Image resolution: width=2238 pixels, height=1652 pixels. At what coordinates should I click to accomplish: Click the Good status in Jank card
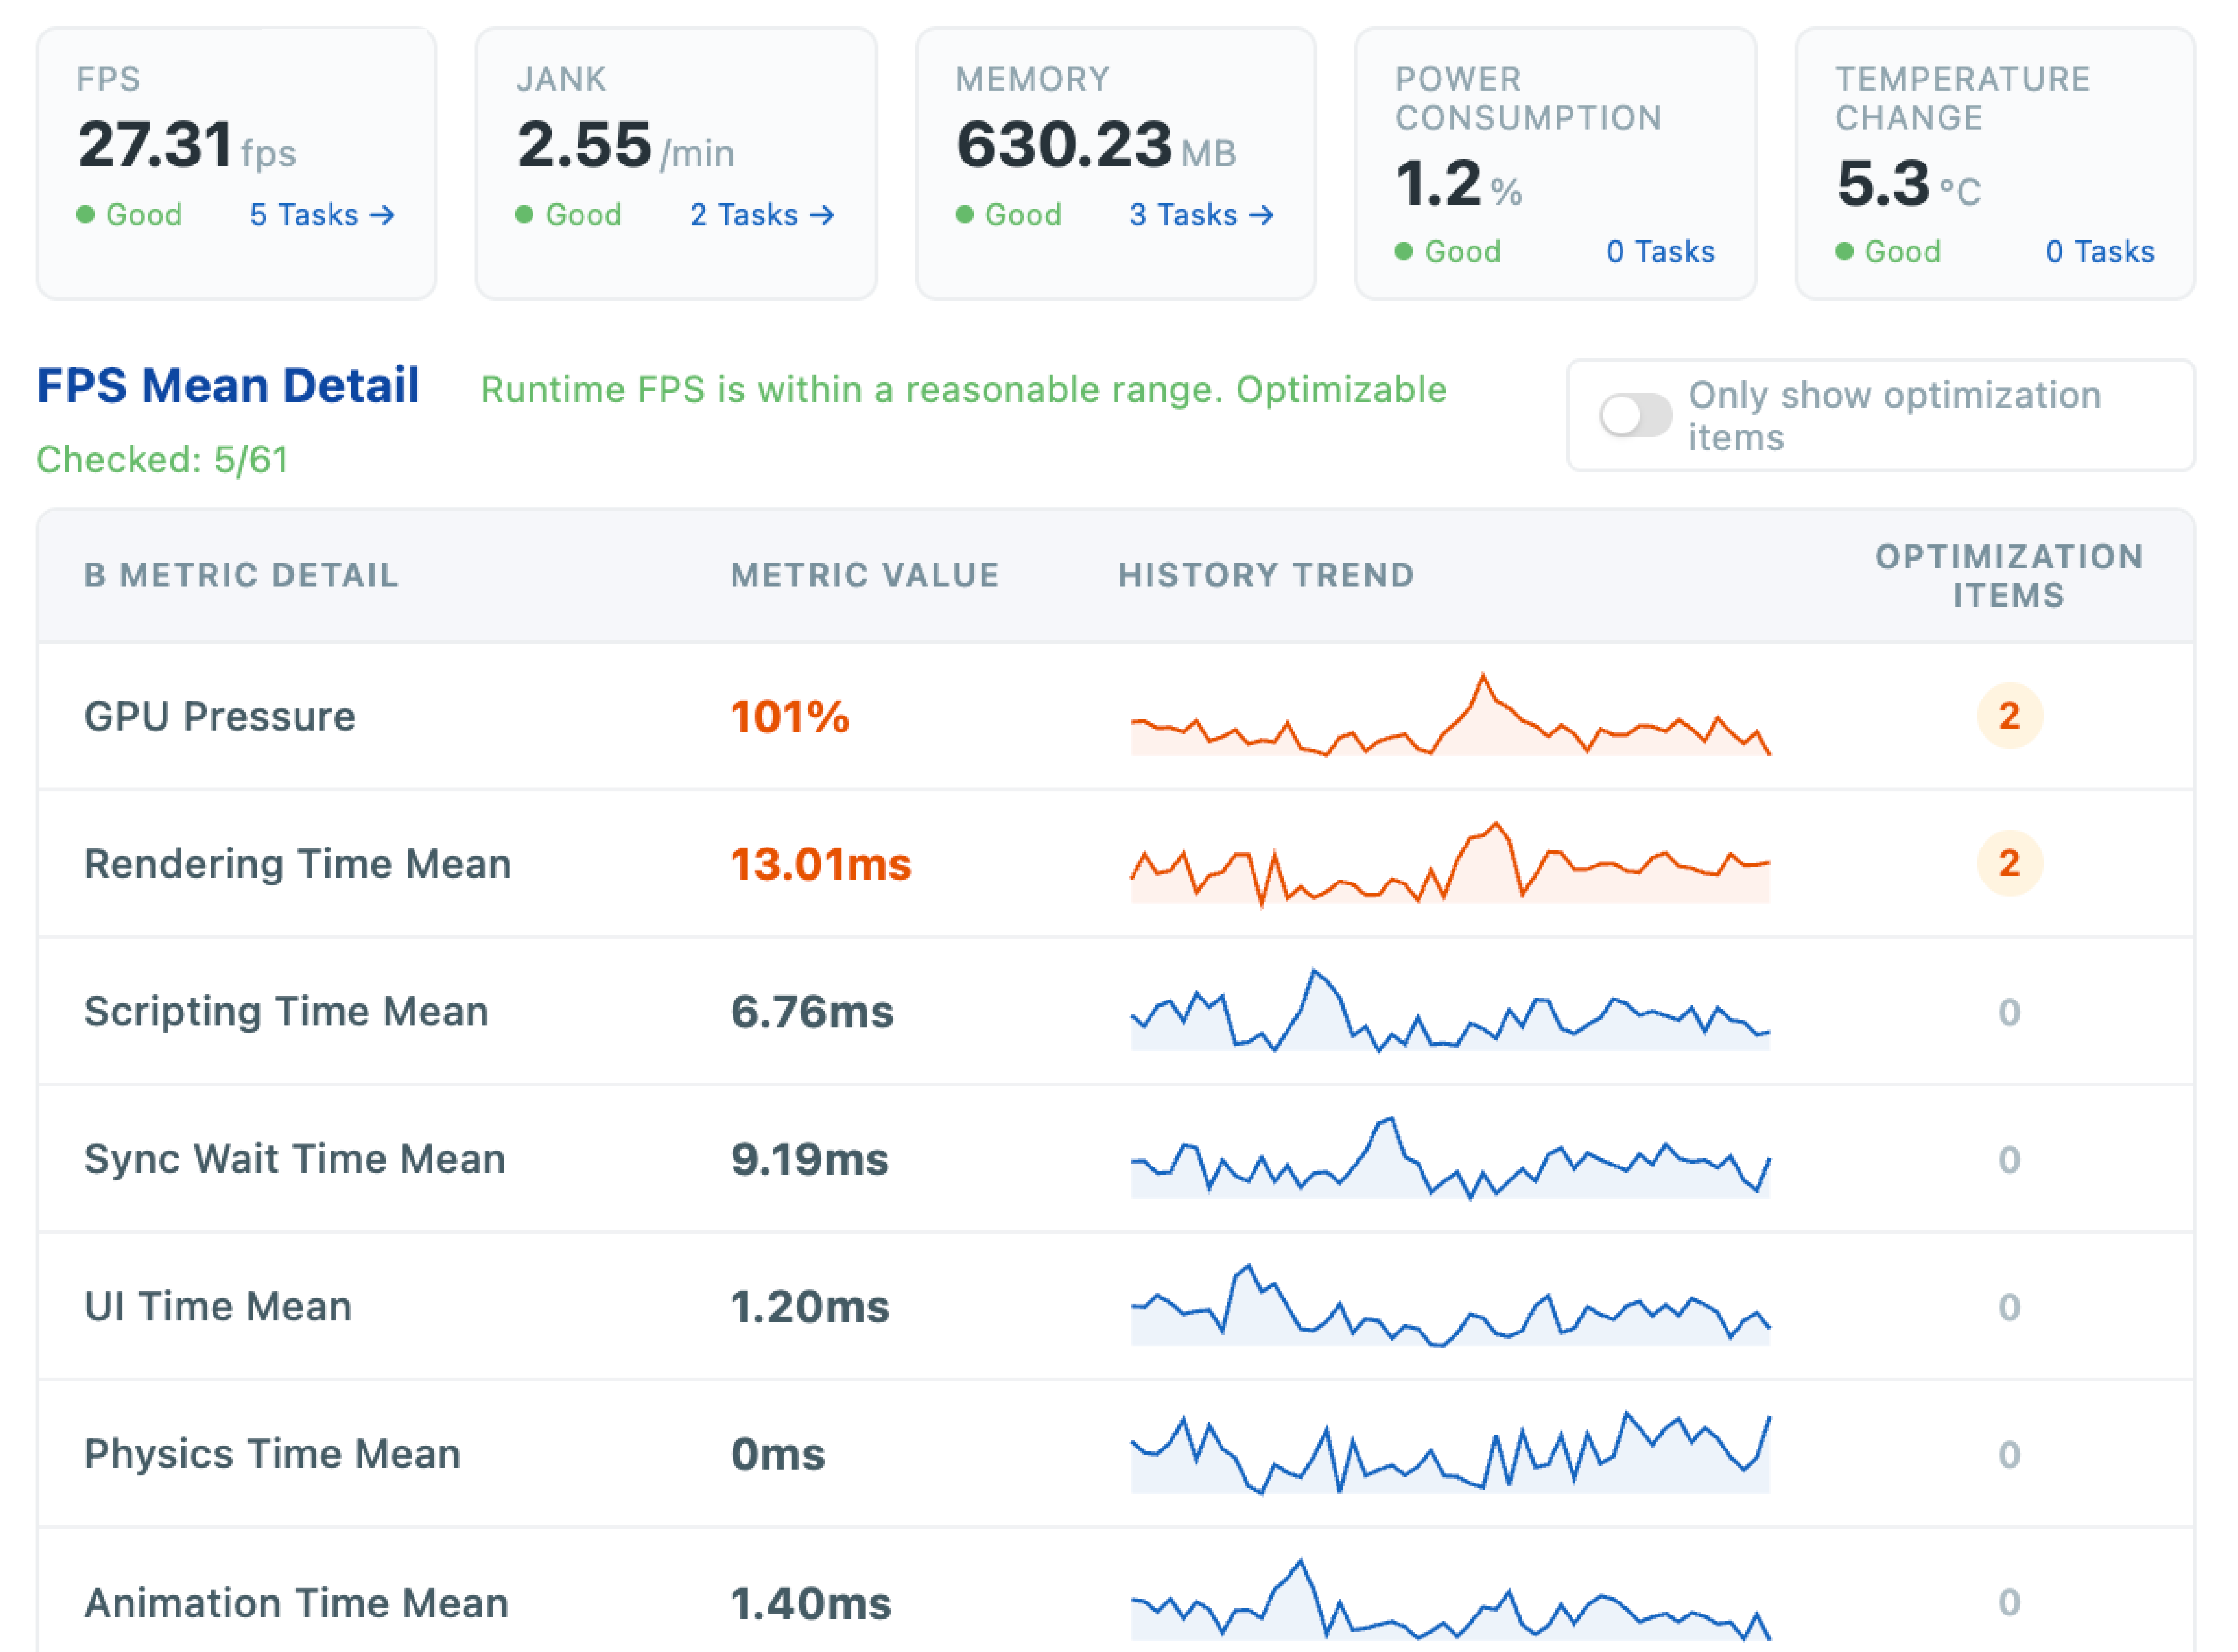tap(569, 215)
